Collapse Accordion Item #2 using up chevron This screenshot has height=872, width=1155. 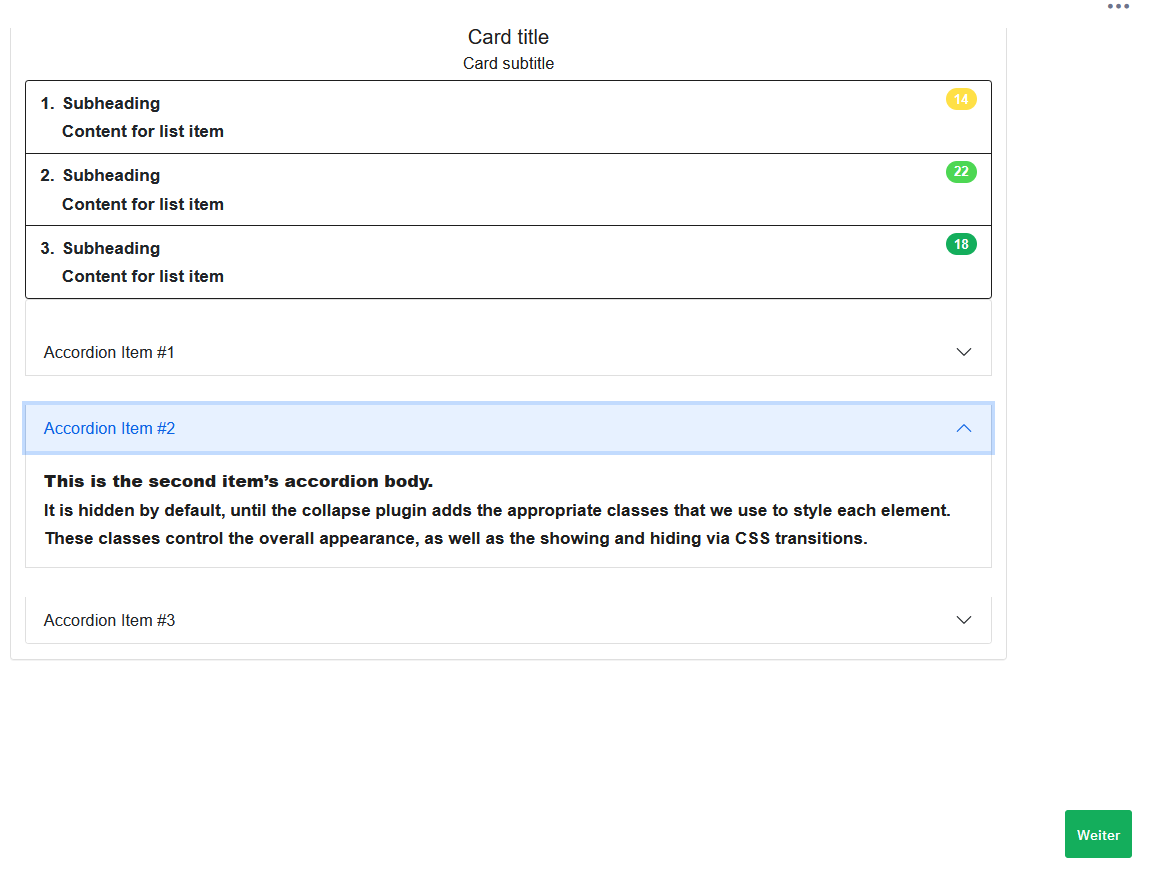click(x=963, y=428)
